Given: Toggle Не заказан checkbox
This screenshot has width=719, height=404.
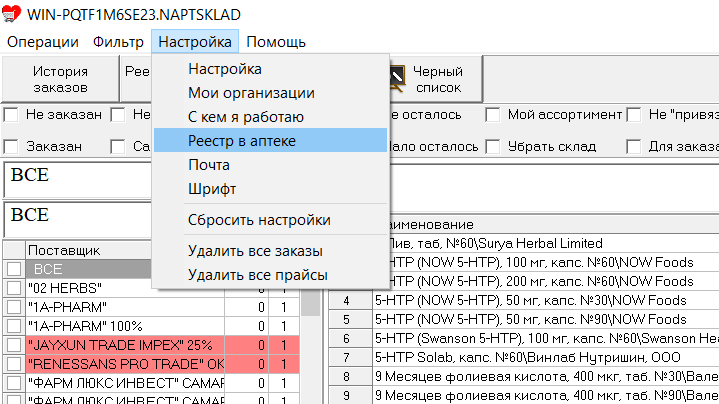Looking at the screenshot, I should (x=11, y=115).
